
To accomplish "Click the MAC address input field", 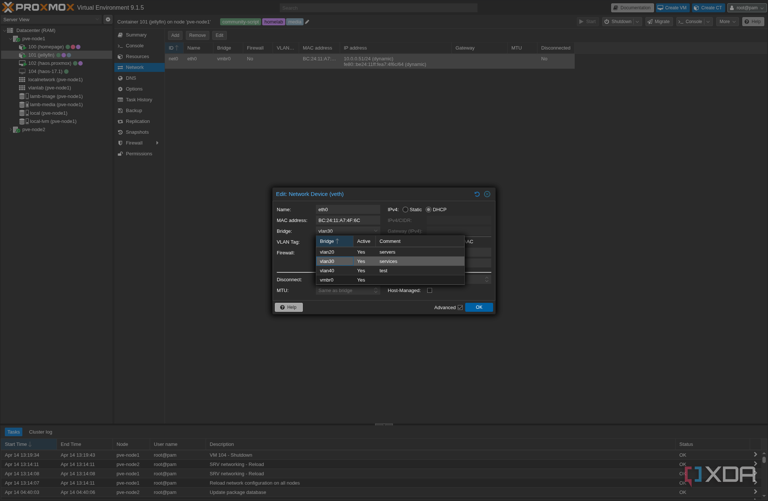I will pos(348,220).
